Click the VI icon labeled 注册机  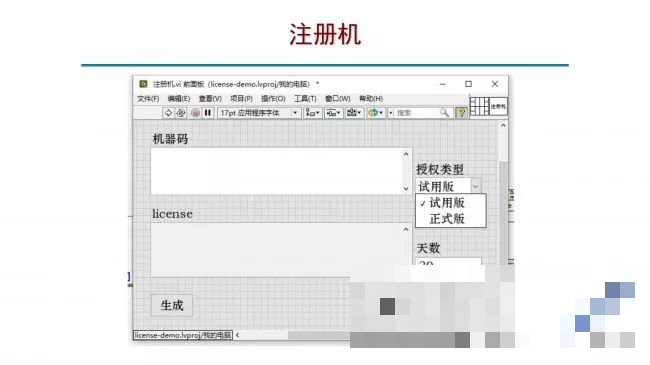[498, 106]
